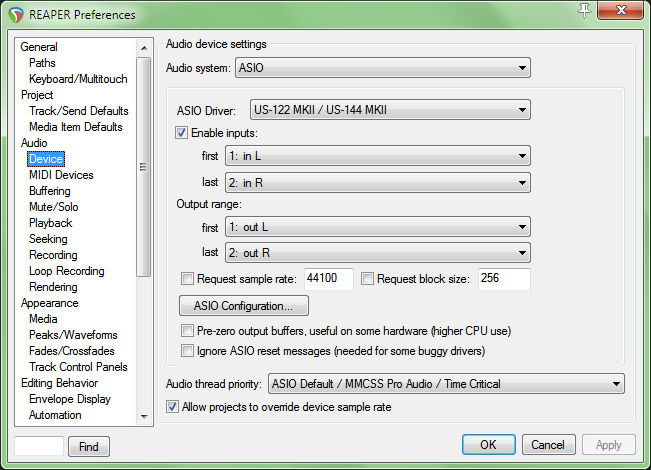Open Buffering preferences

tap(50, 191)
